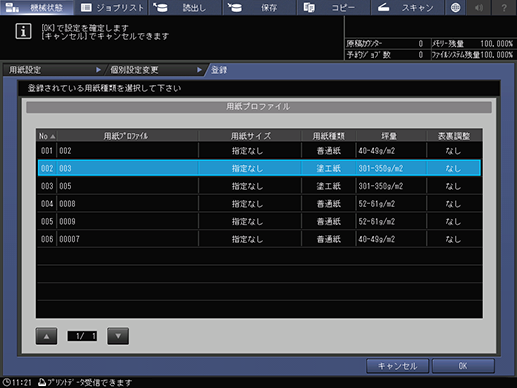Confirm with the OK button
517x388 pixels.
point(463,366)
